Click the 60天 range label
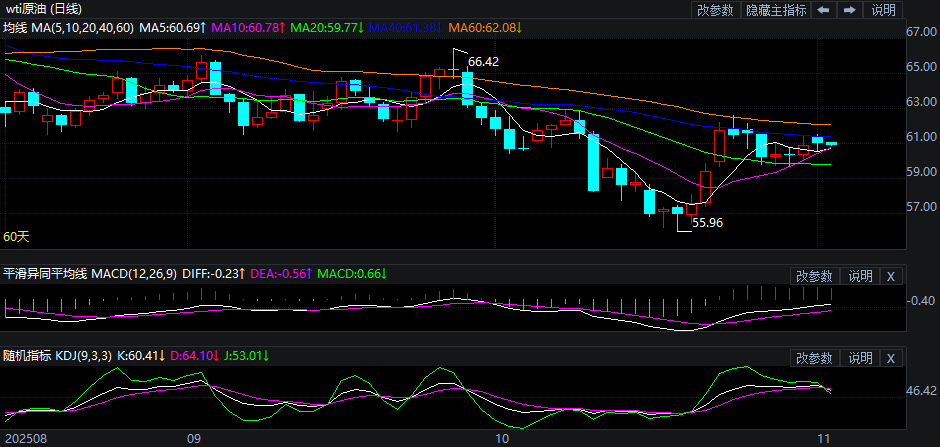This screenshot has height=447, width=940. point(16,237)
